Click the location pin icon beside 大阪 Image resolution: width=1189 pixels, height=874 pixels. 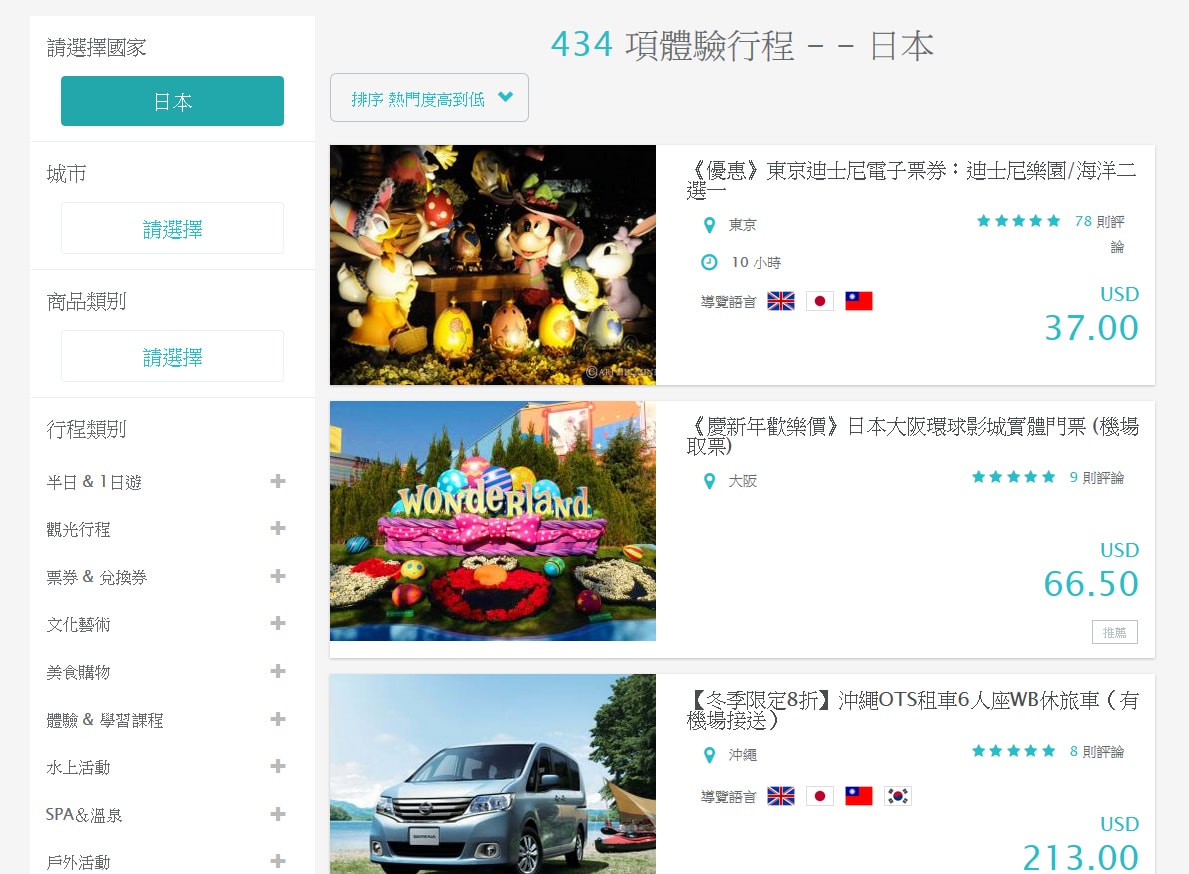pyautogui.click(x=710, y=481)
